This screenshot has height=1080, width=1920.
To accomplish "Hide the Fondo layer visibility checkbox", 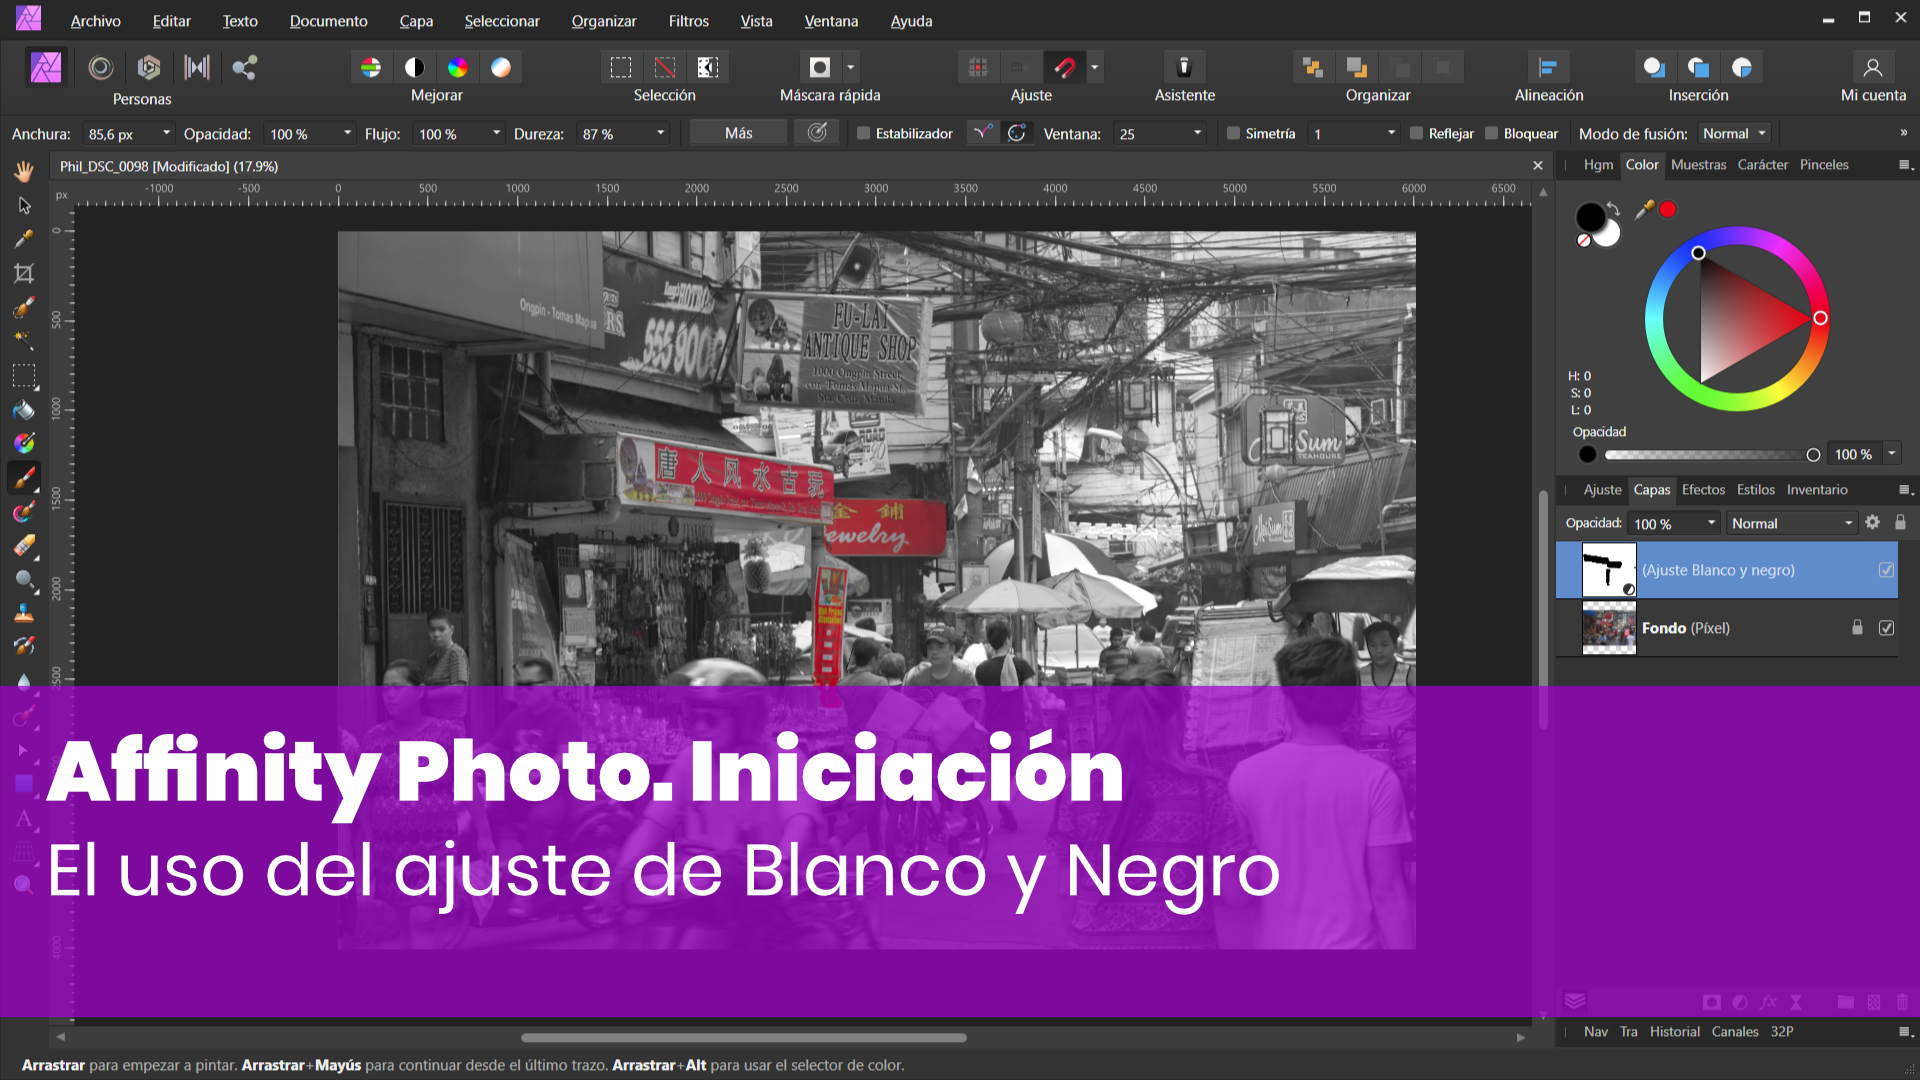I will pyautogui.click(x=1886, y=628).
